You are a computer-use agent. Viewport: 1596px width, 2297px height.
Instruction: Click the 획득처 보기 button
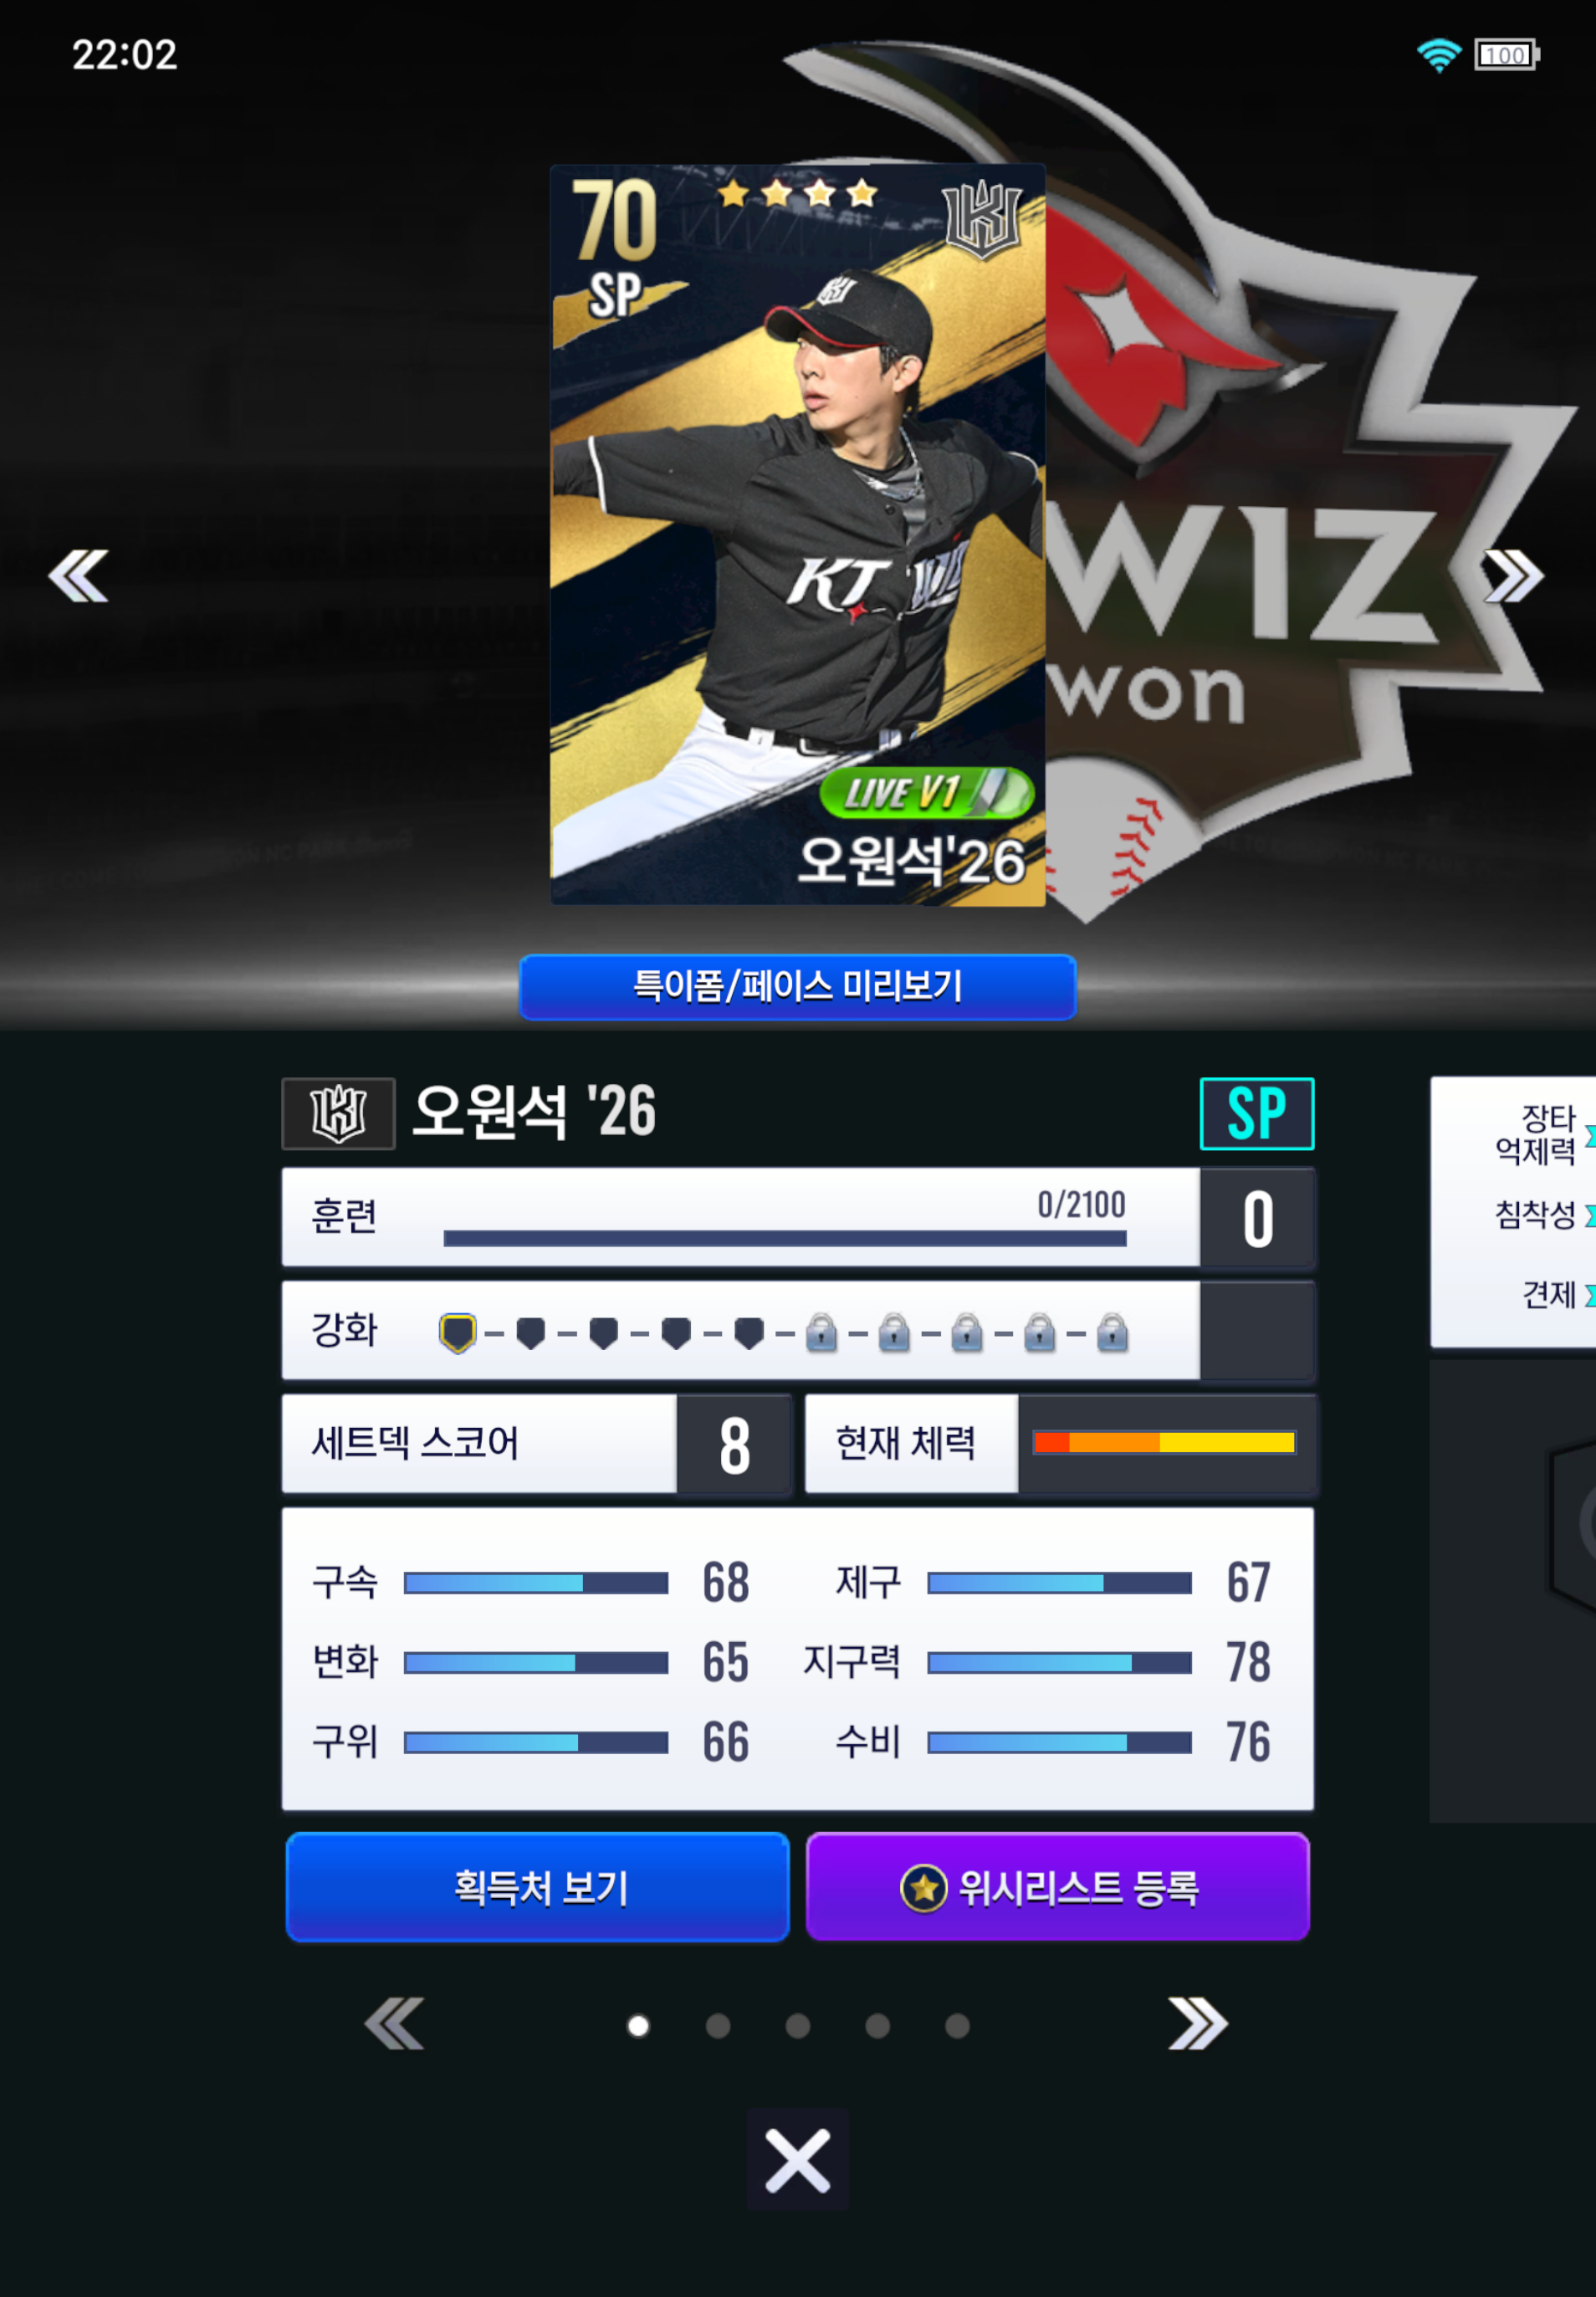coord(538,1887)
